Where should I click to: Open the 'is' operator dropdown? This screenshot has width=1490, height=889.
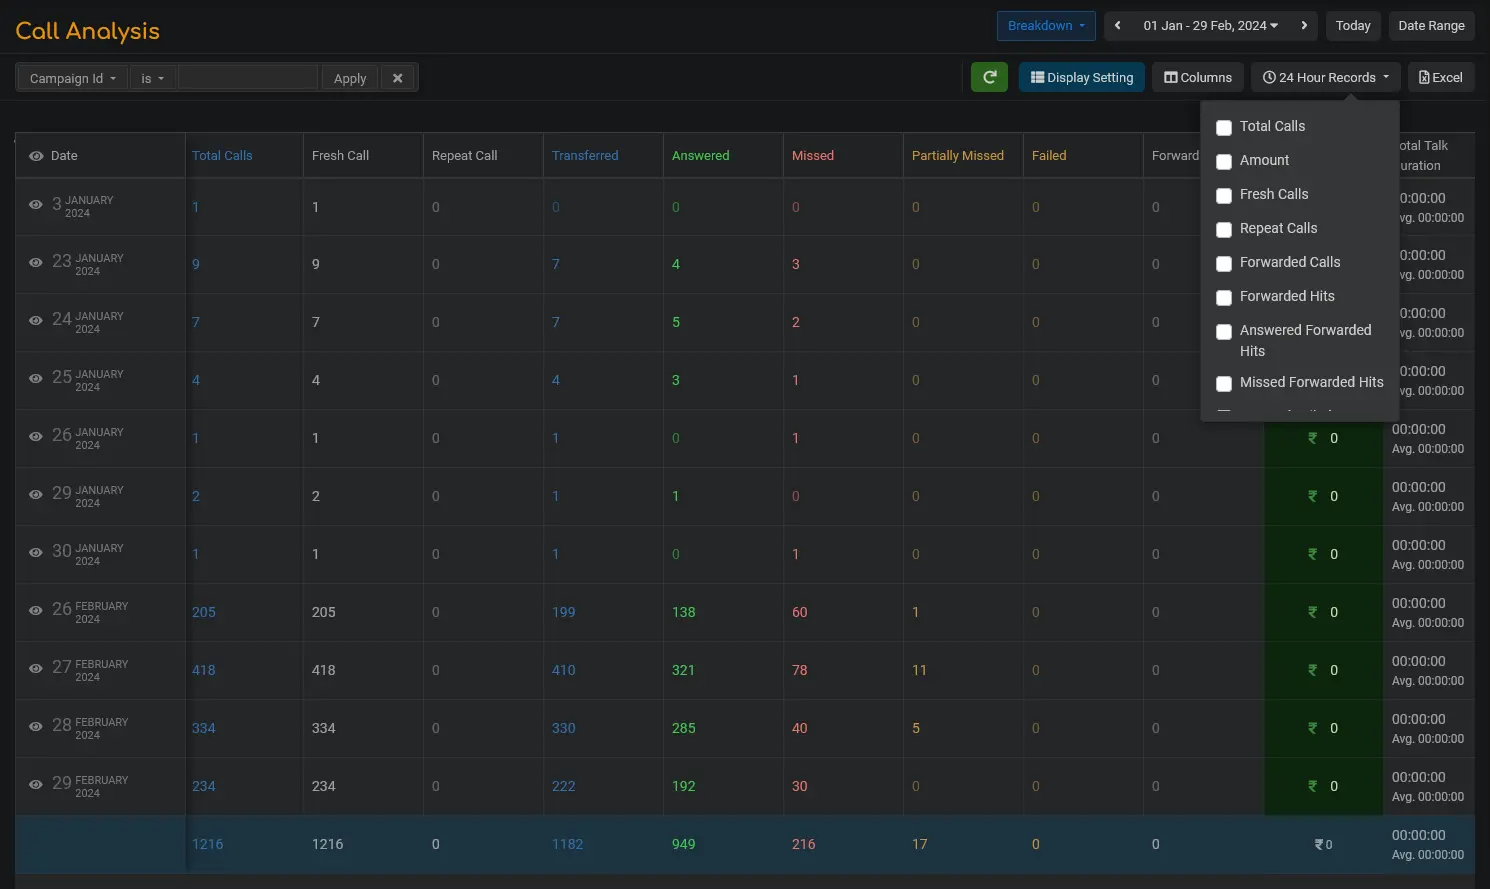coord(152,78)
